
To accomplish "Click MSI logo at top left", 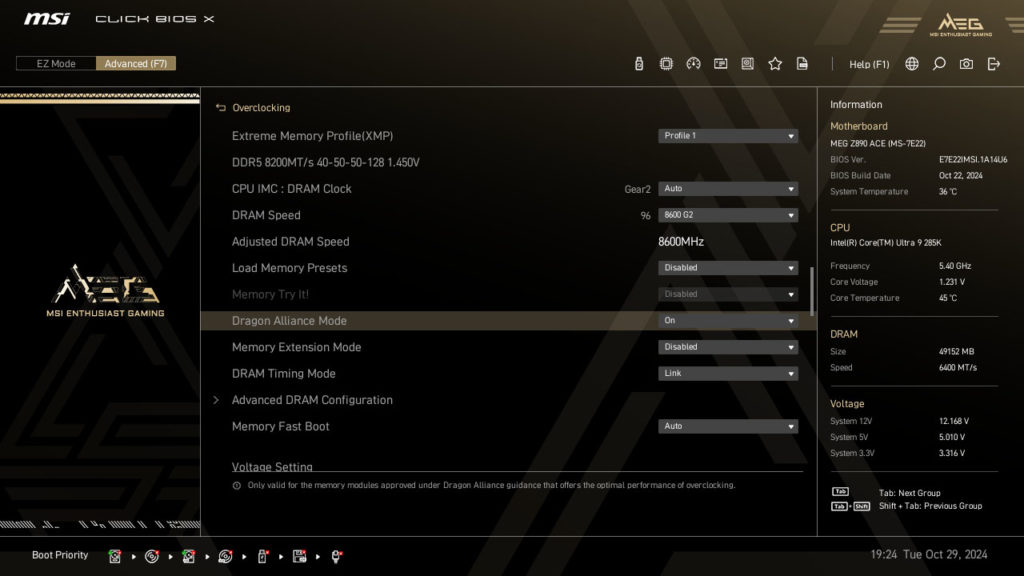I will coord(46,18).
